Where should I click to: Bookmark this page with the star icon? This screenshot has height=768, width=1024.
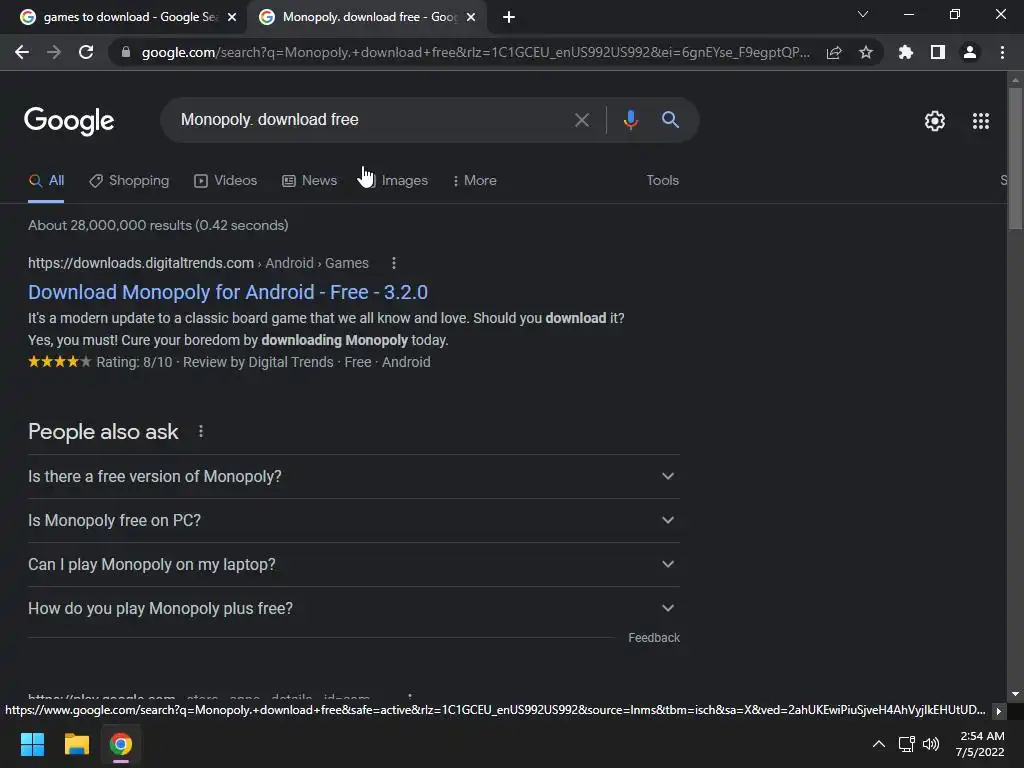(x=866, y=52)
